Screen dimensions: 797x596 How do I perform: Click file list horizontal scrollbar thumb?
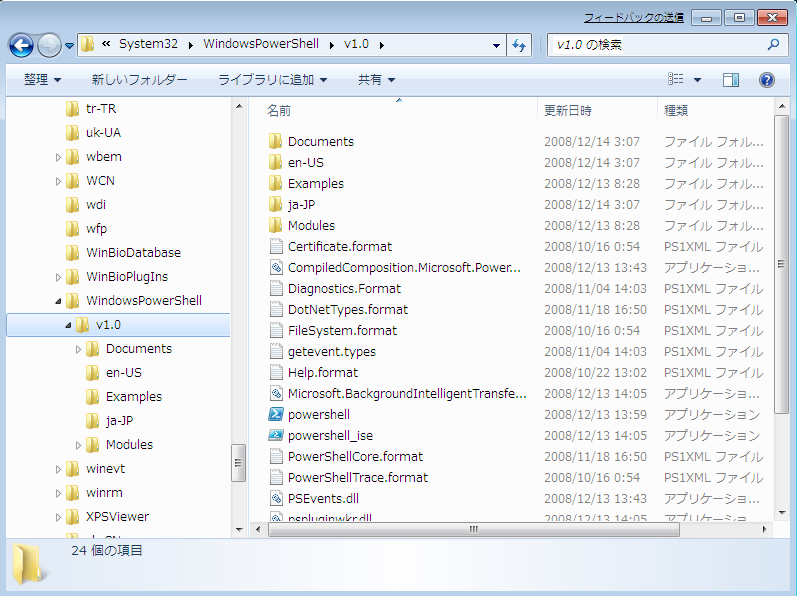(x=474, y=529)
